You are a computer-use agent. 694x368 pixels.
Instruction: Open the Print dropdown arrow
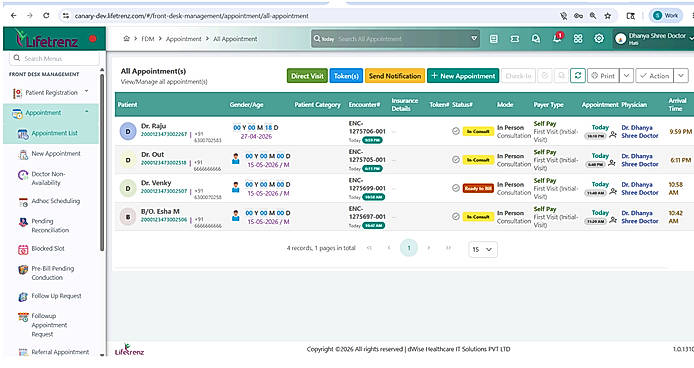[x=626, y=76]
